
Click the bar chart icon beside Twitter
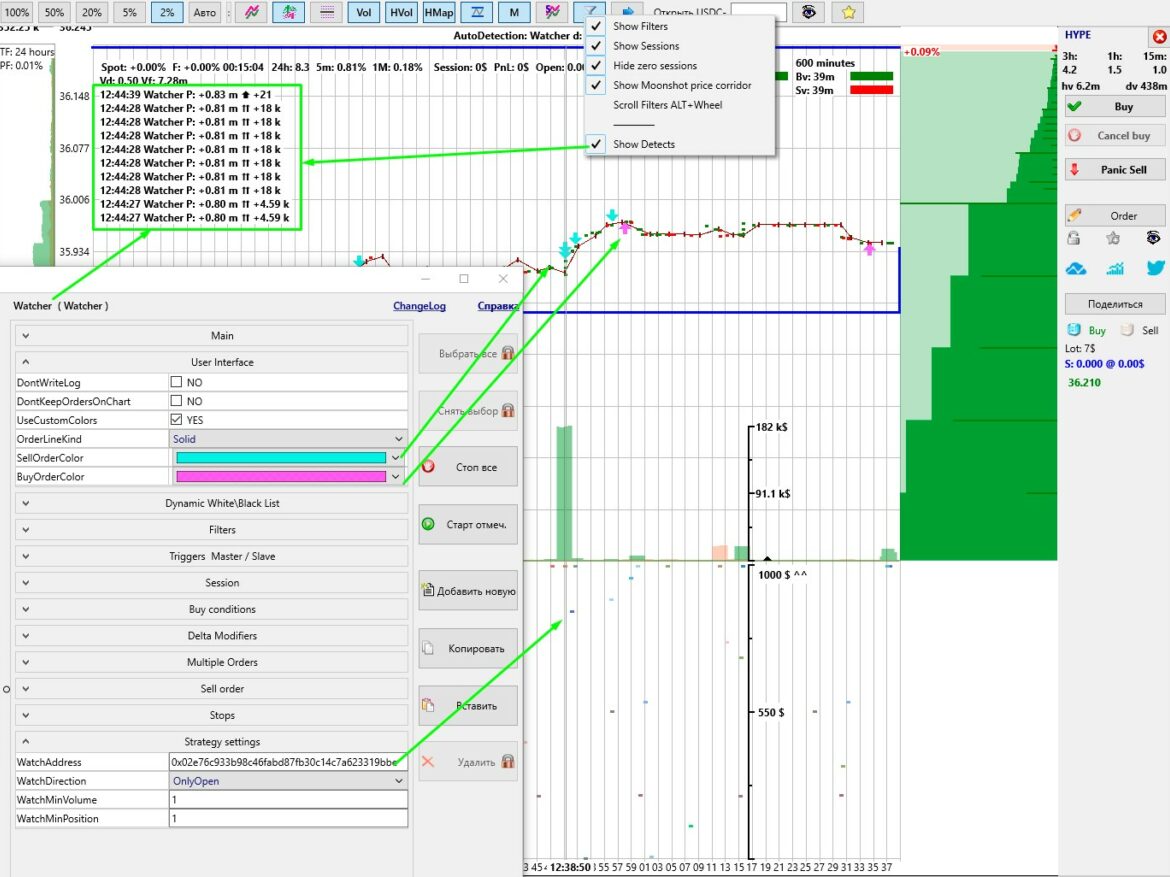(x=1114, y=268)
